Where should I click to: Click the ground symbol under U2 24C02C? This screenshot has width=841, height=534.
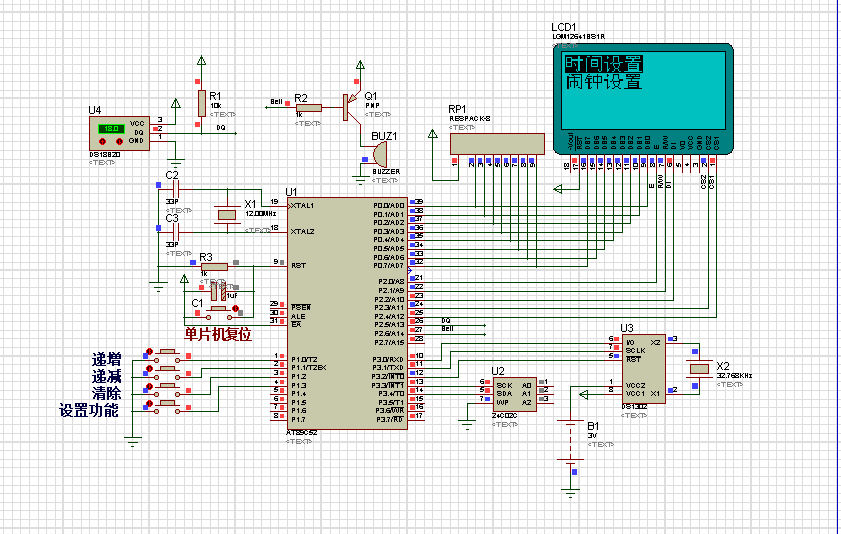pos(467,426)
